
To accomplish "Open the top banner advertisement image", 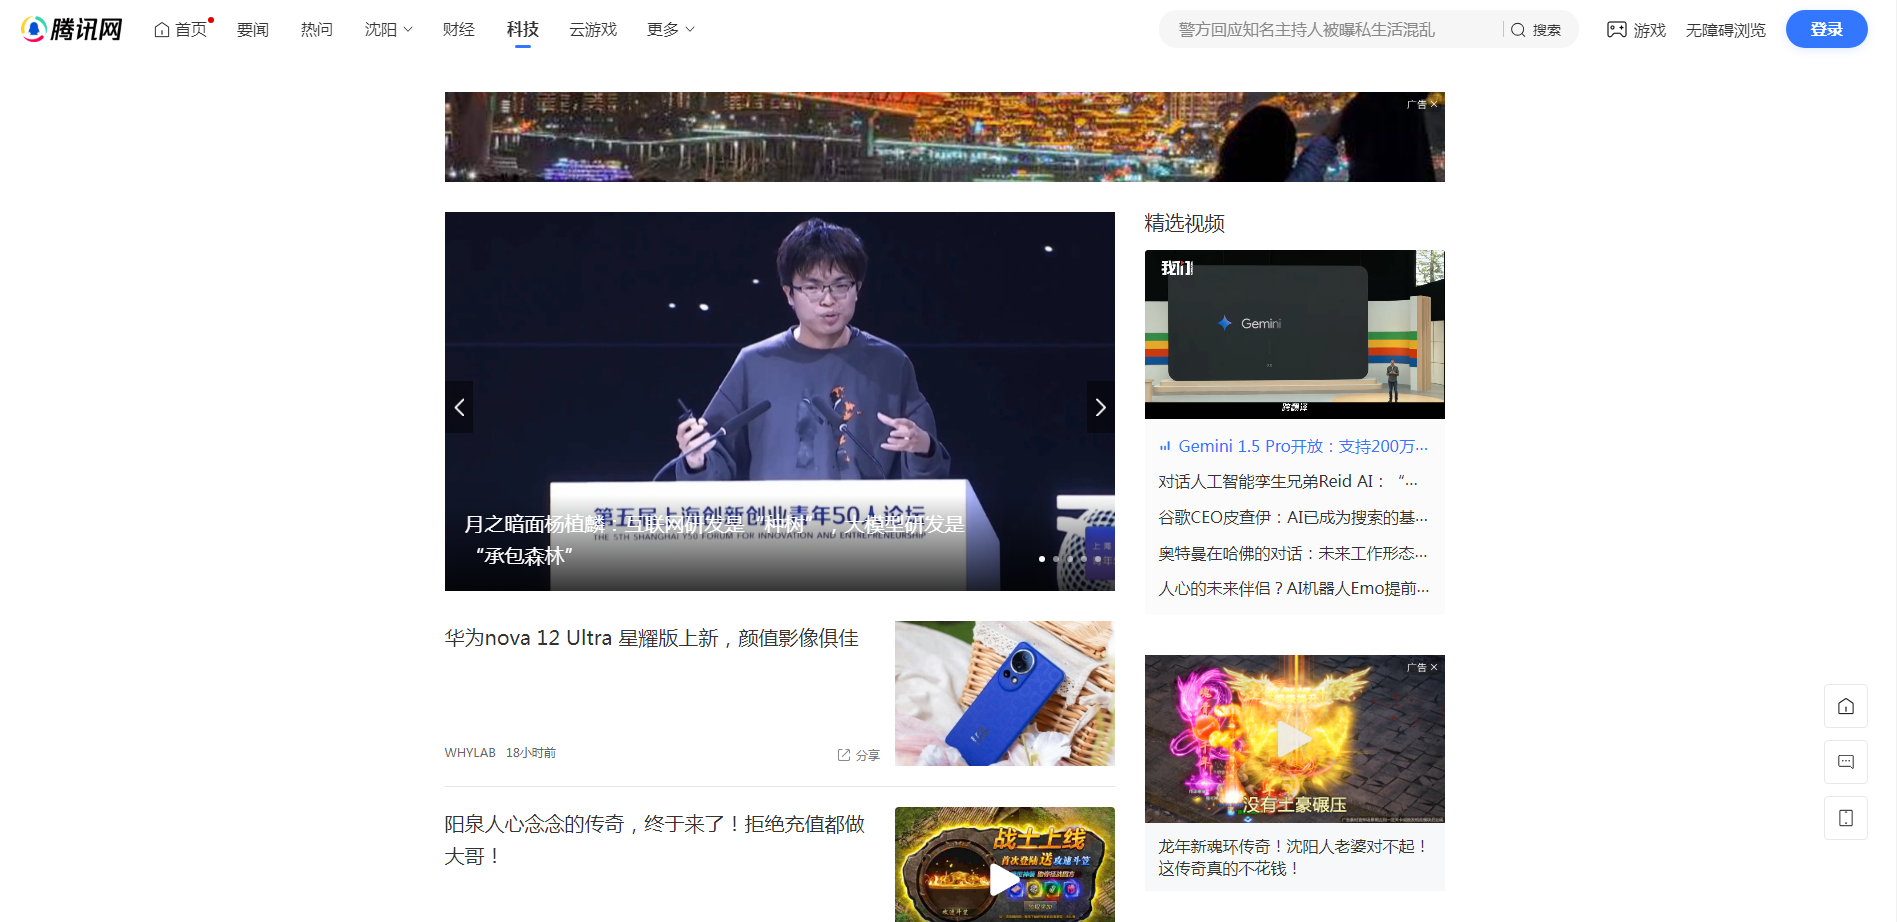I will pos(944,137).
